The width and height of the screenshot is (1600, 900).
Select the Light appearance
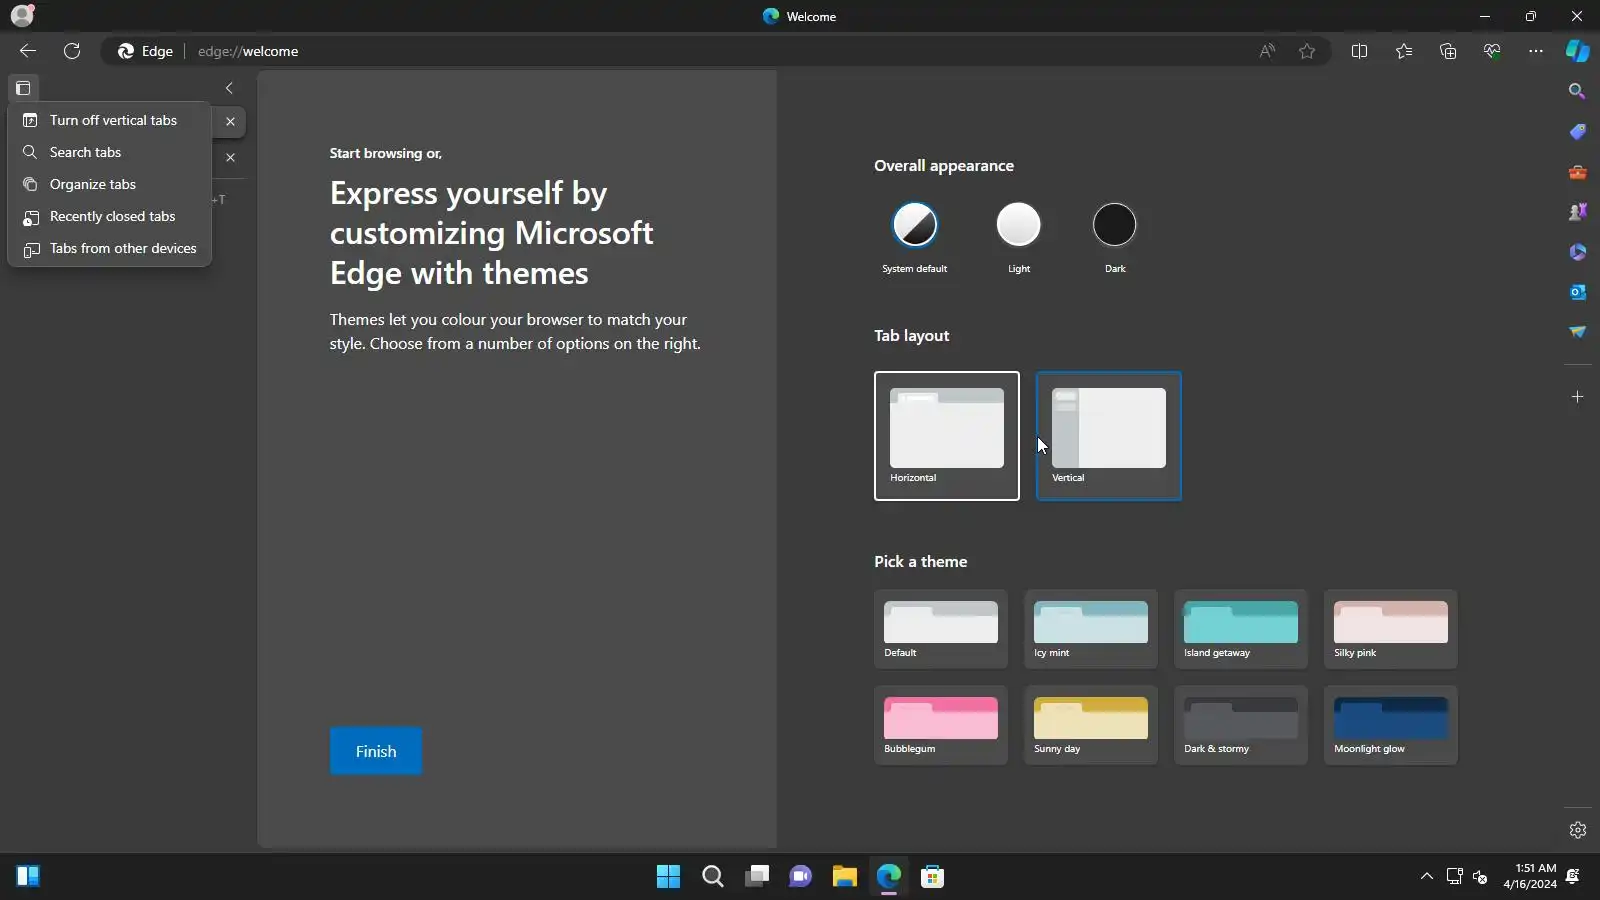1019,225
